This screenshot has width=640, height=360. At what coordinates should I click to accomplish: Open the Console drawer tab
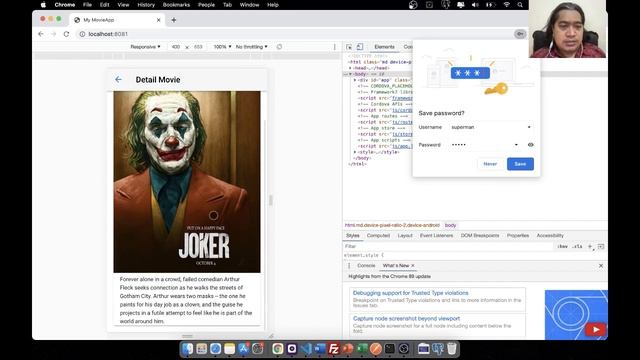coord(366,266)
